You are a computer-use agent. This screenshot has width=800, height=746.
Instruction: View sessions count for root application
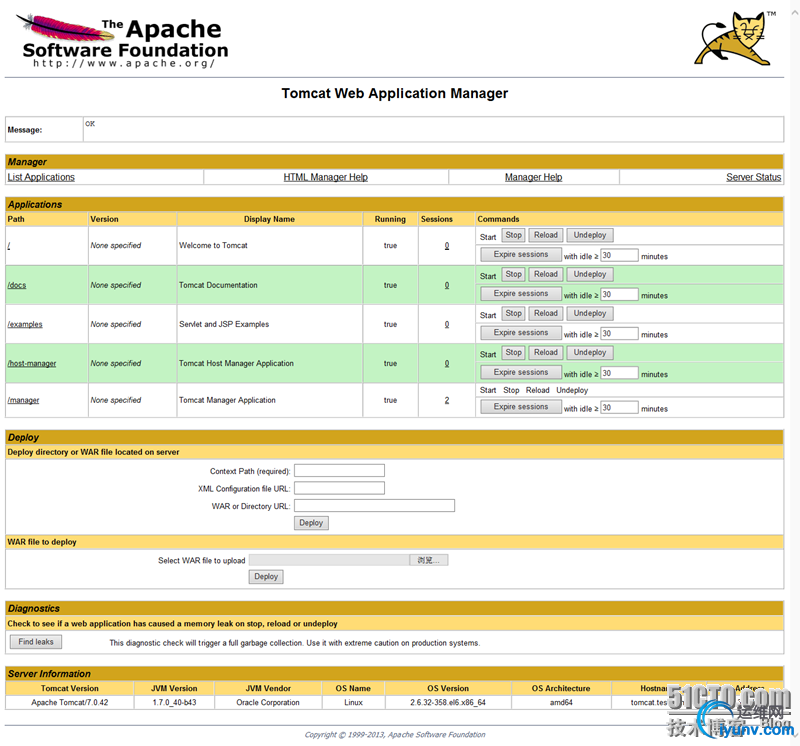click(x=447, y=246)
